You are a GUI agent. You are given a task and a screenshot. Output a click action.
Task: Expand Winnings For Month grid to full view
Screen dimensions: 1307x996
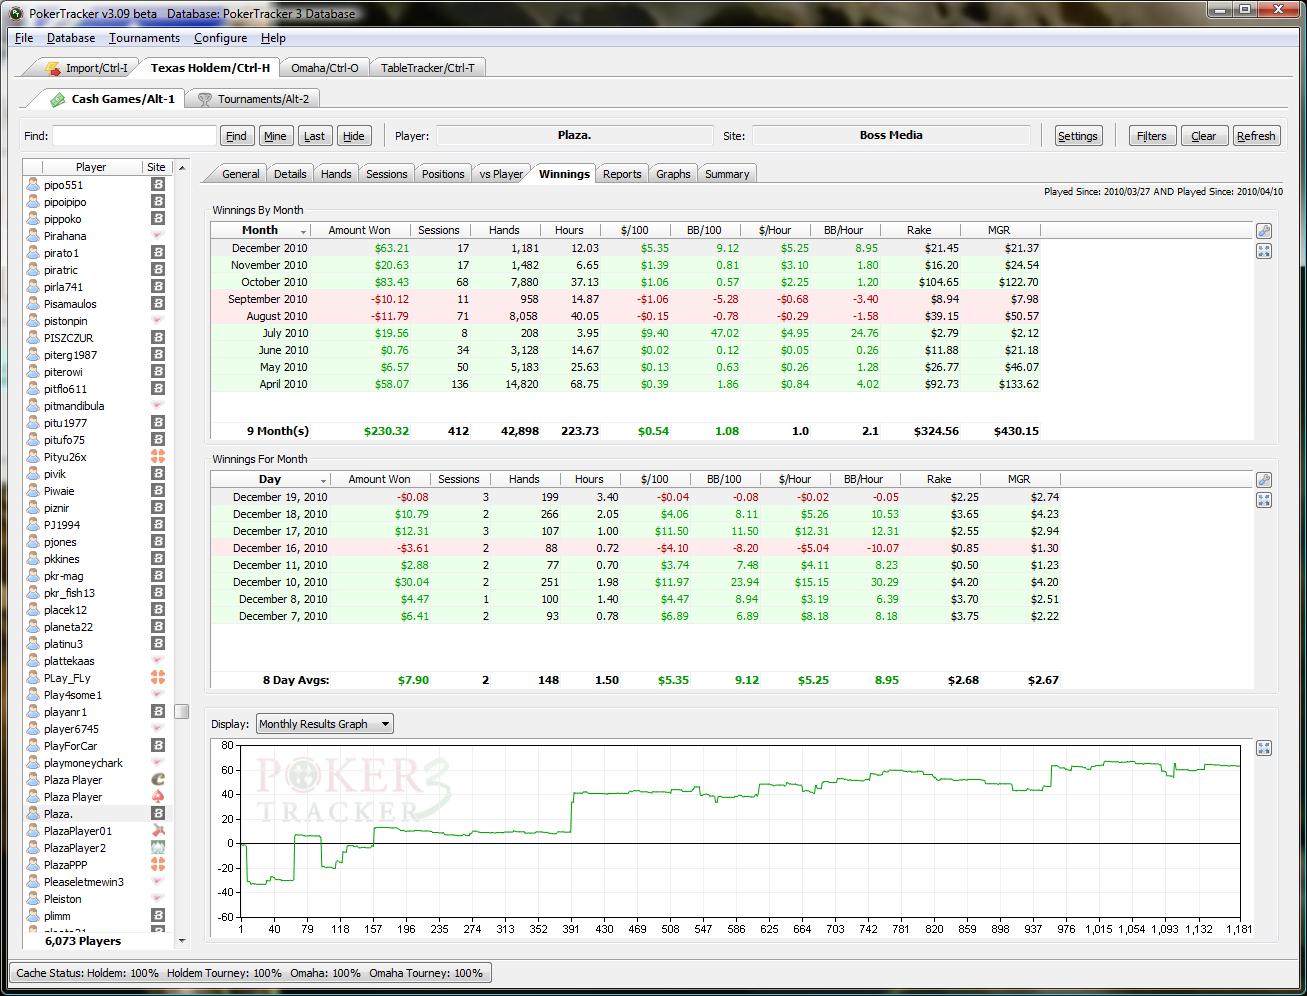1264,500
